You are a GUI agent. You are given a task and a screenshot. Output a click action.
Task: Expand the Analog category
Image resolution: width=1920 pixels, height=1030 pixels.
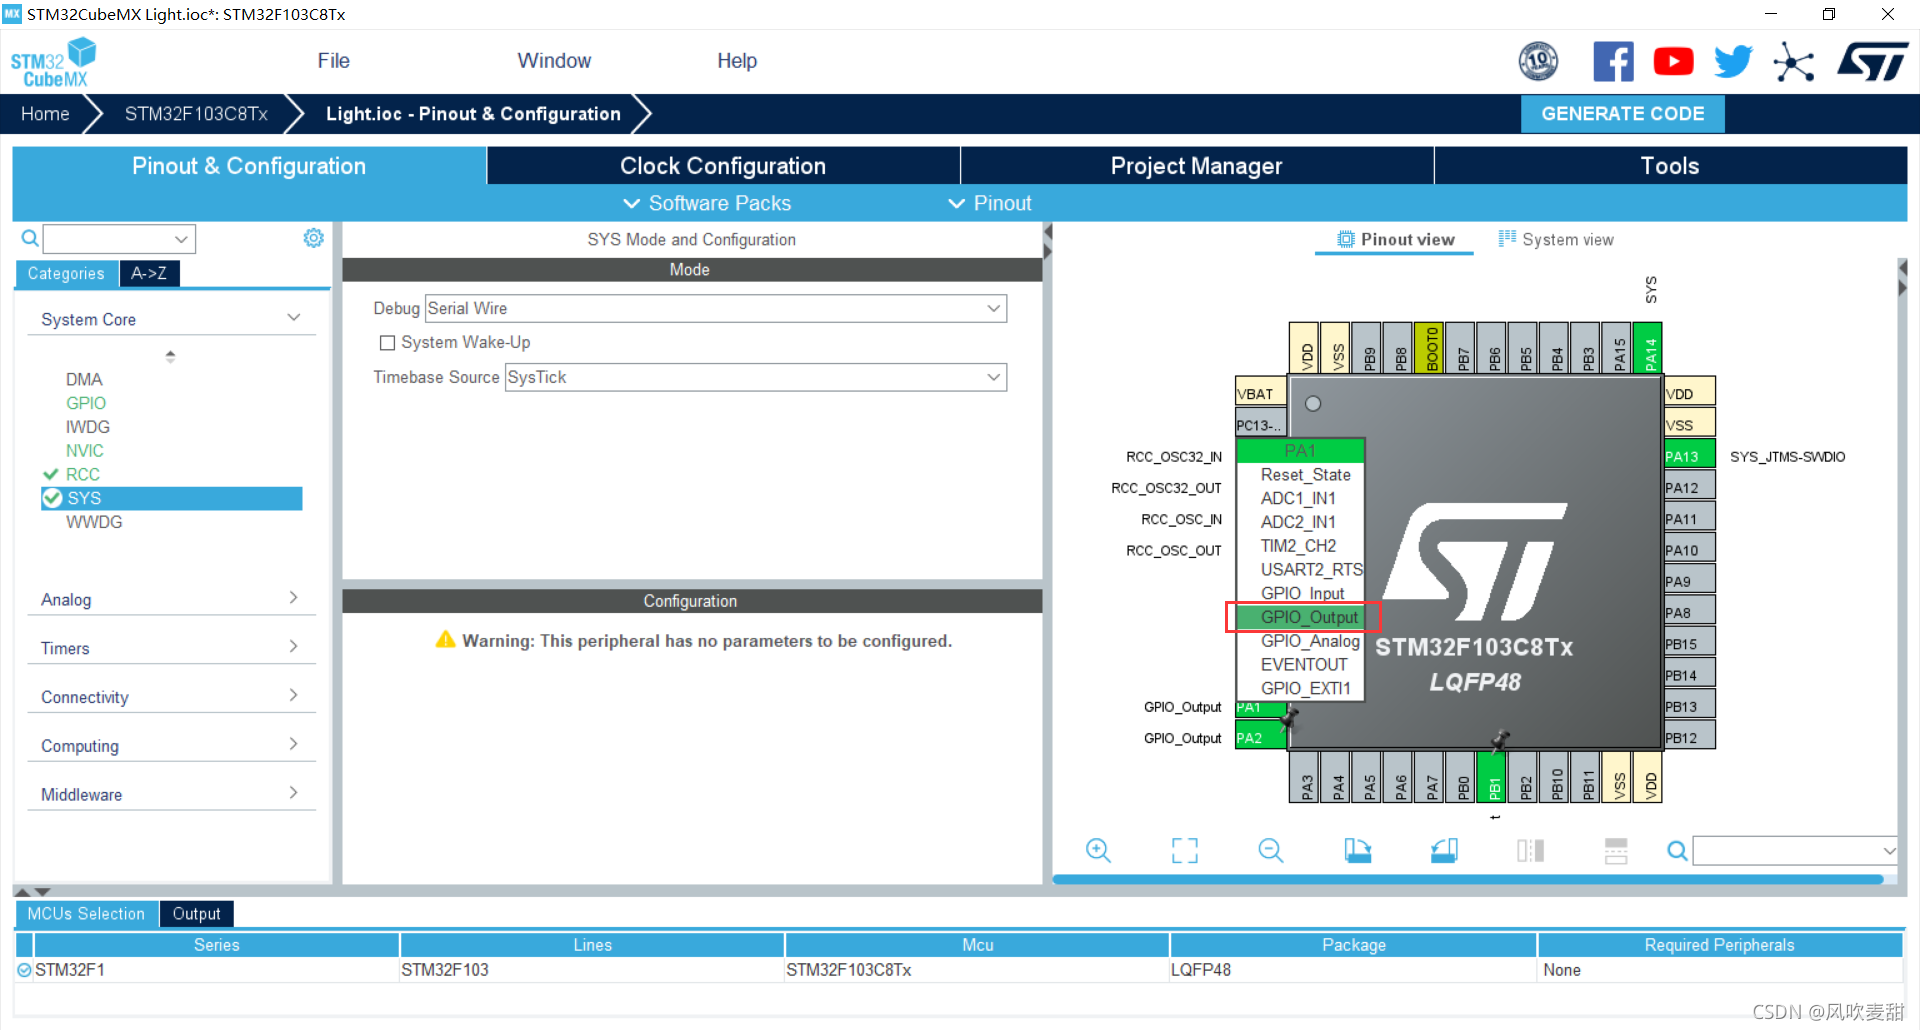170,599
